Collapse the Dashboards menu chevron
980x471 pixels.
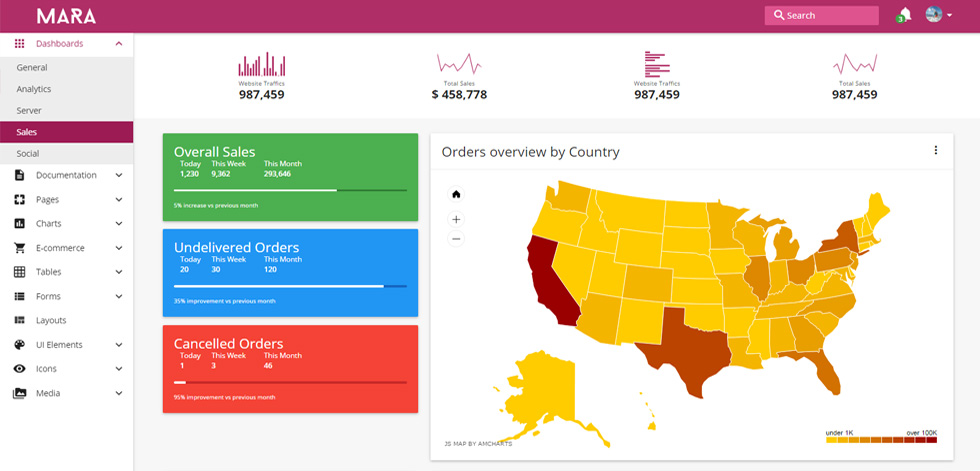click(x=119, y=44)
